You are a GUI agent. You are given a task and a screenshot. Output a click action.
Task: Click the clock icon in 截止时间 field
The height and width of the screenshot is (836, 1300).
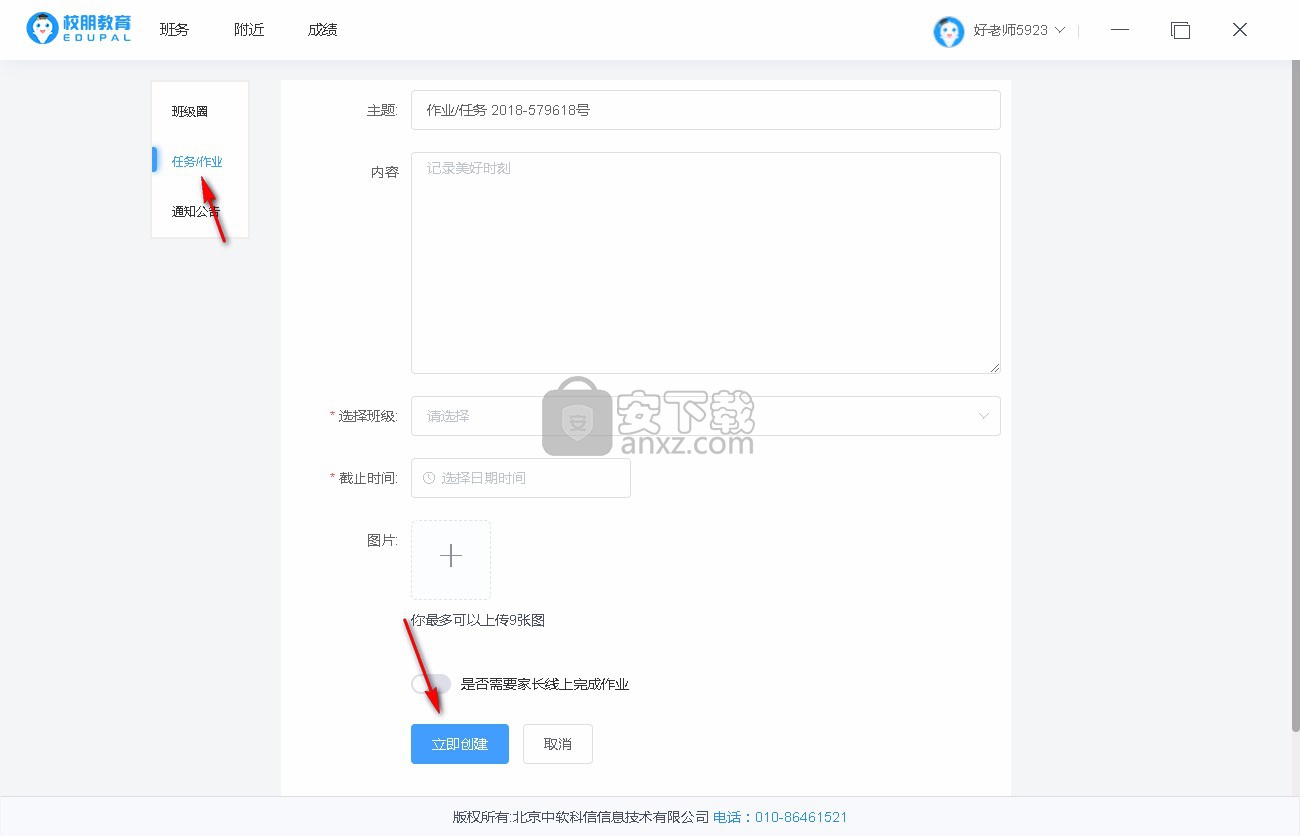(429, 478)
